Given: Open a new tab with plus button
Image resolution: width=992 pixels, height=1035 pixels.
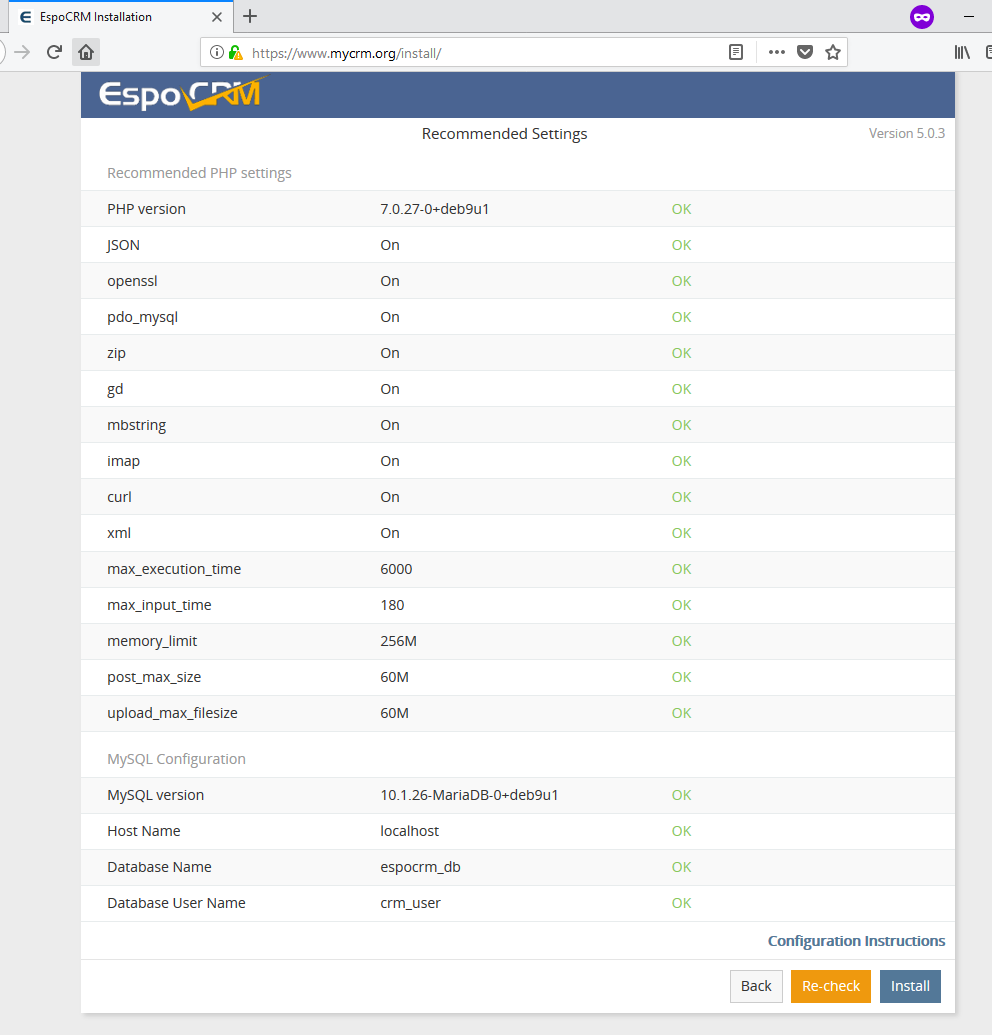Looking at the screenshot, I should coord(249,17).
